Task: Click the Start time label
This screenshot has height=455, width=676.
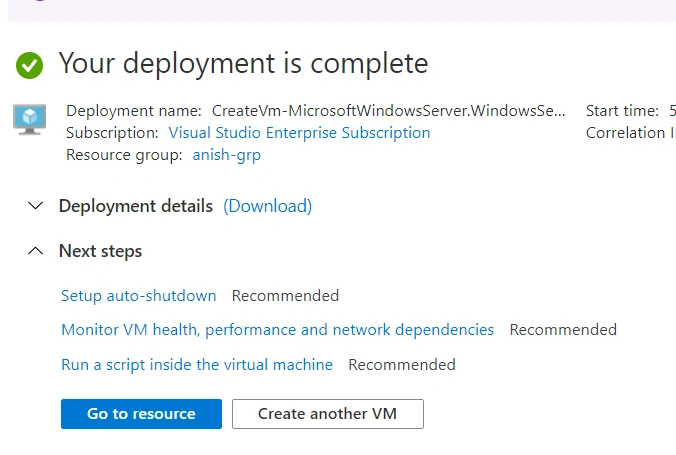Action: click(x=622, y=111)
